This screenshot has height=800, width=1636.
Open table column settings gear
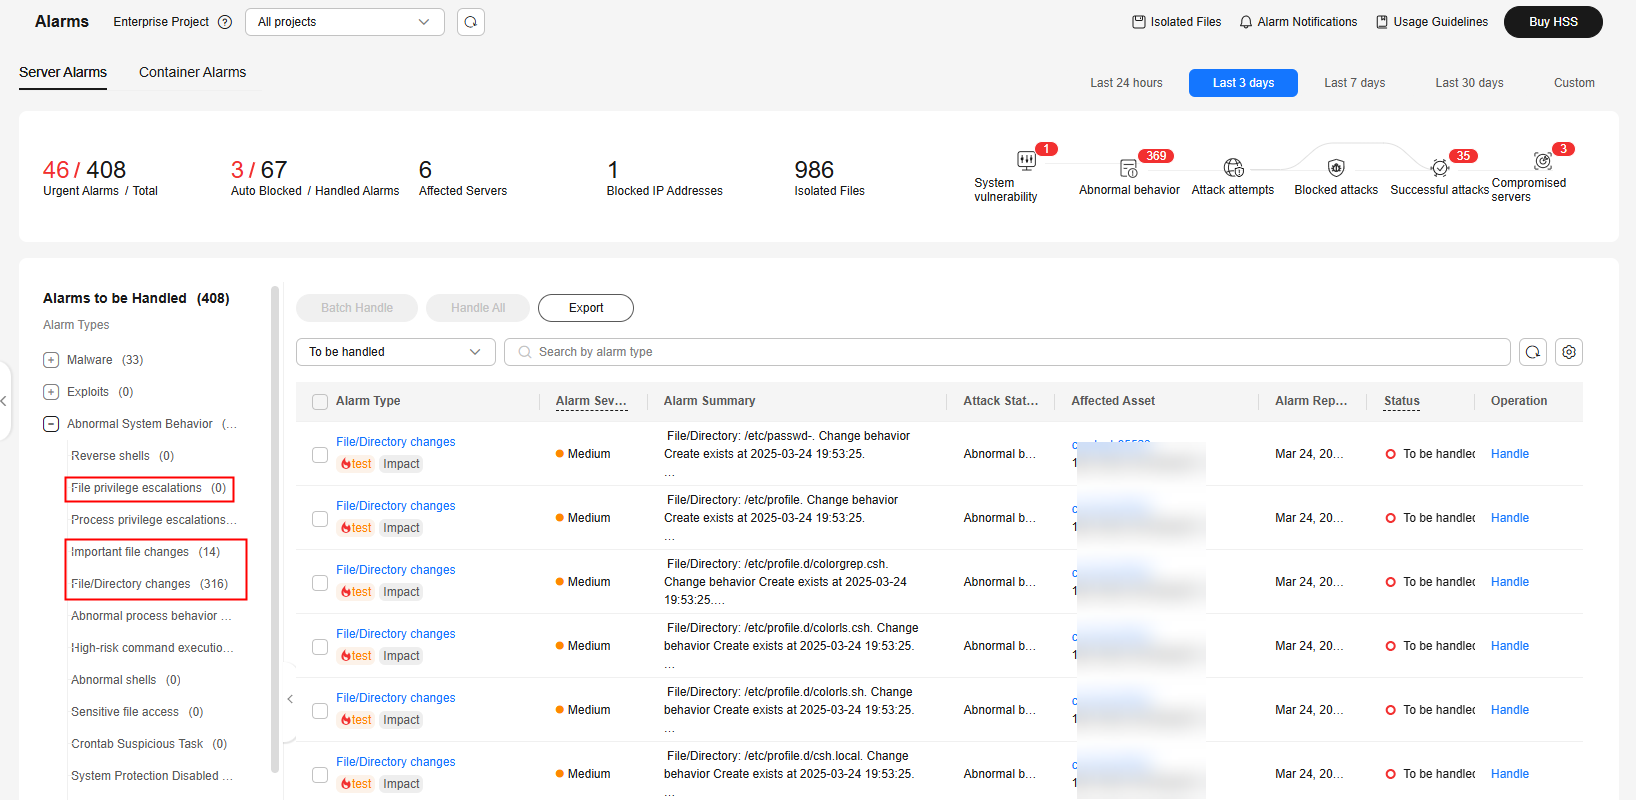tap(1569, 352)
